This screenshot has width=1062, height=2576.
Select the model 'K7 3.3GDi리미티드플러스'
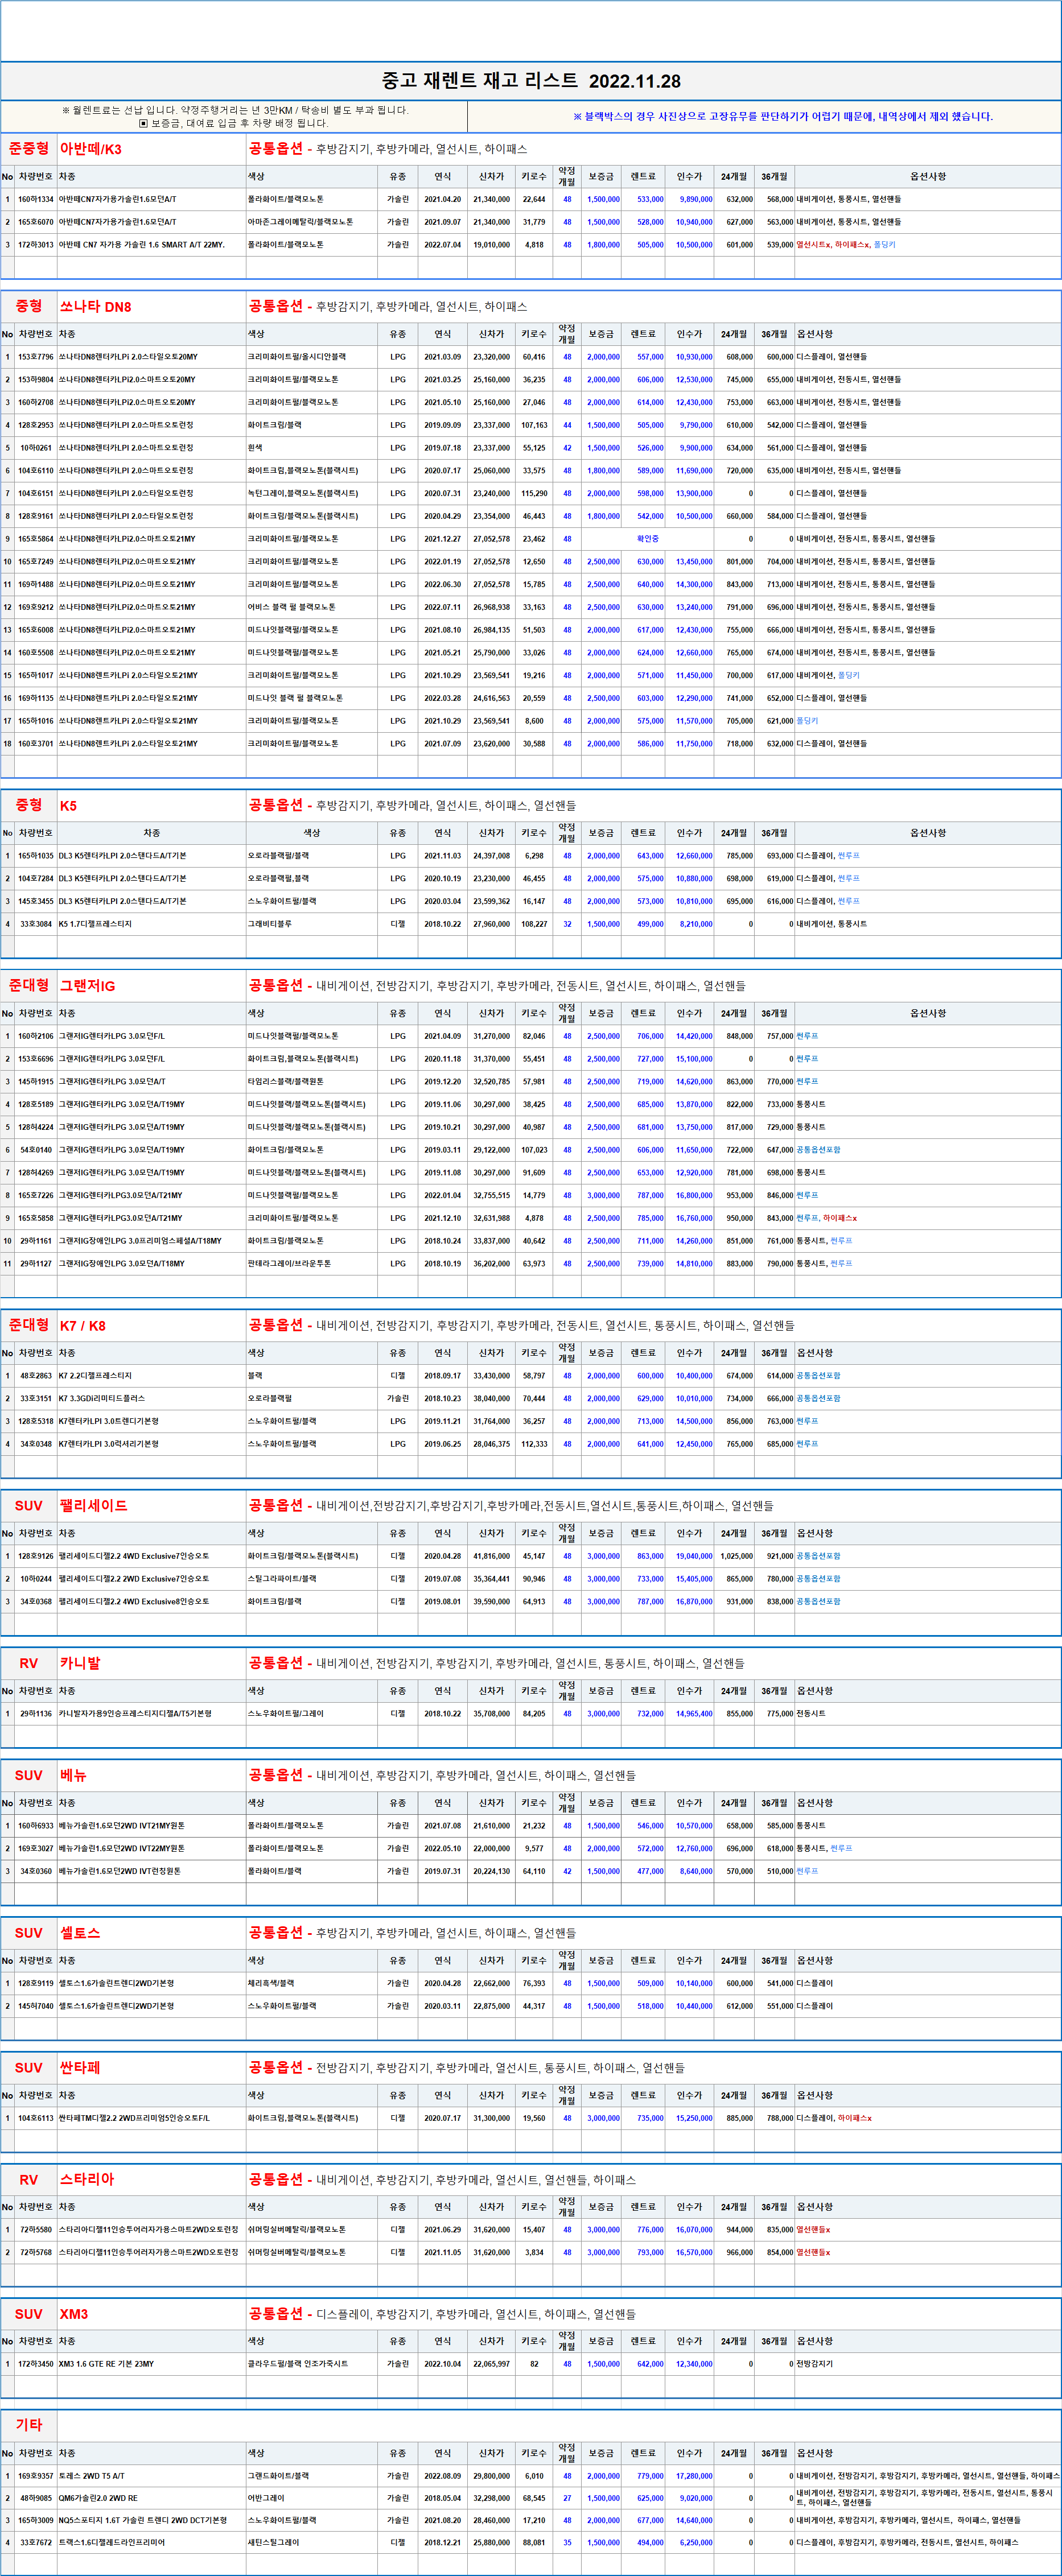coord(101,1399)
